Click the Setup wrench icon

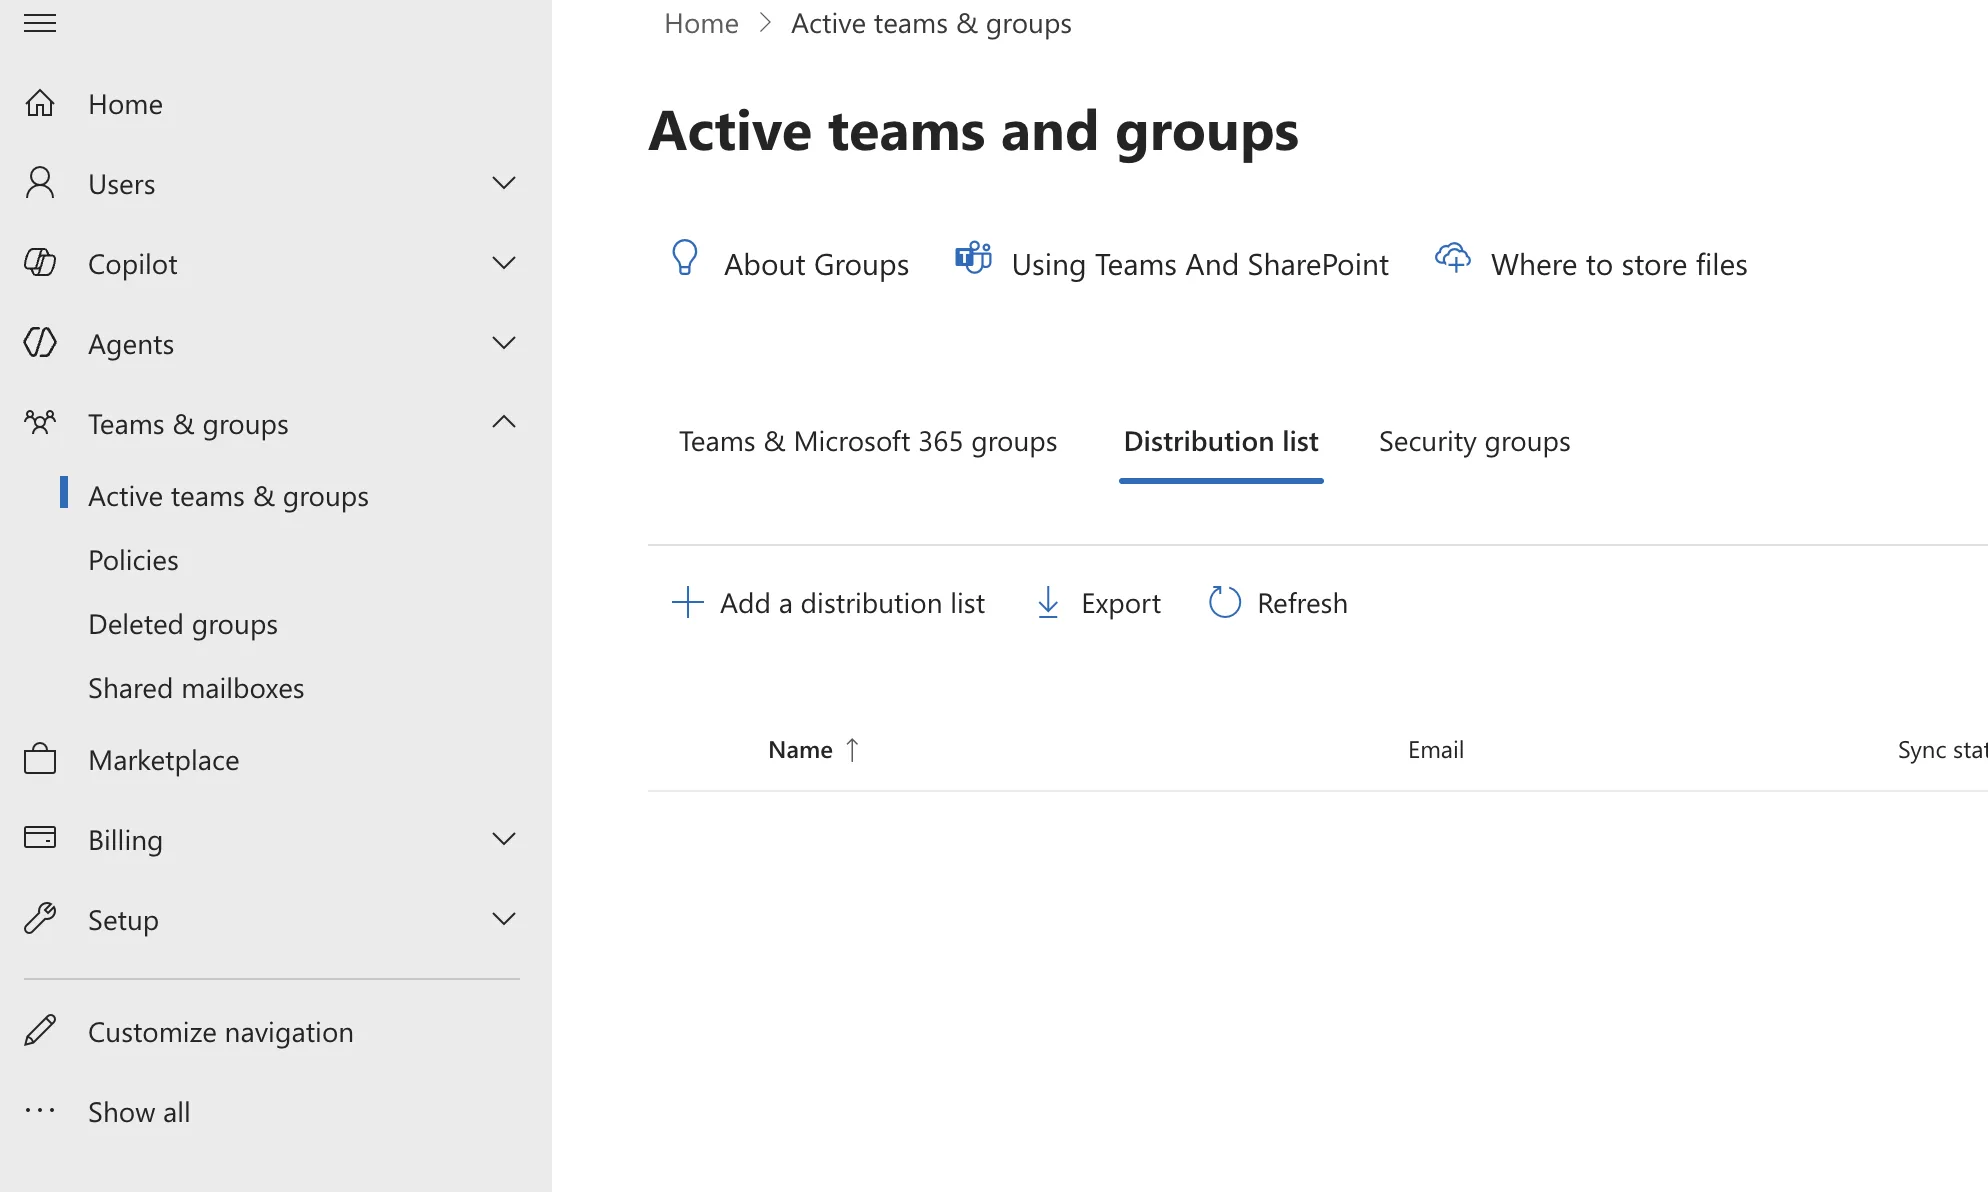coord(40,918)
